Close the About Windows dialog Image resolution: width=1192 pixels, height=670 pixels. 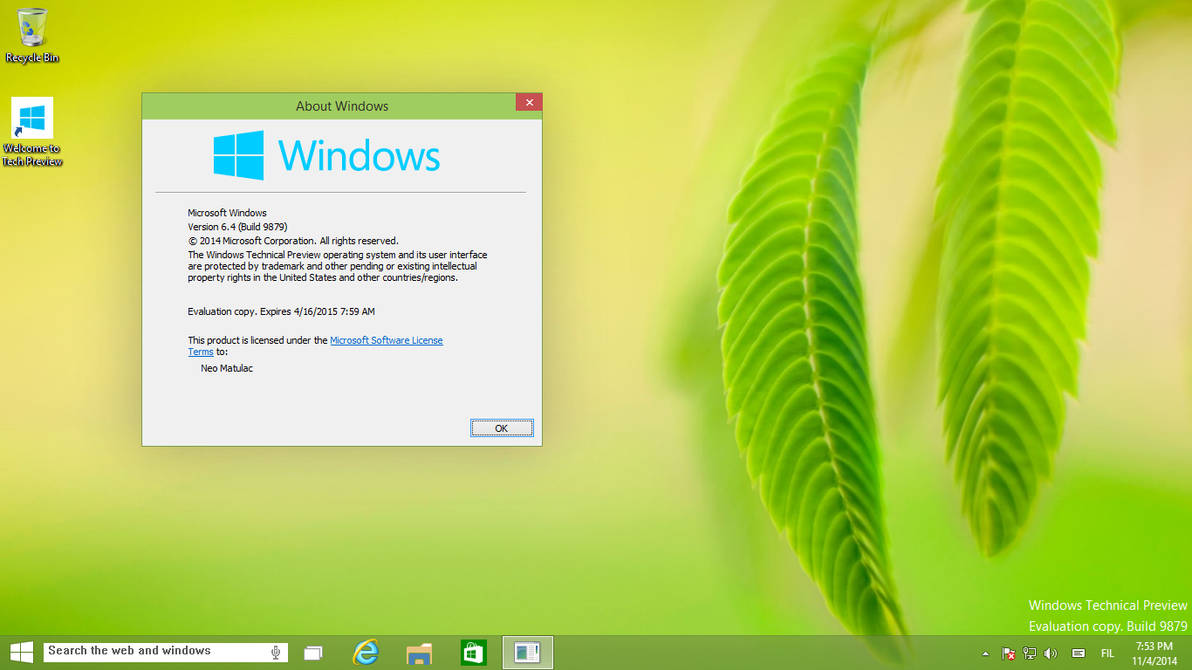529,103
